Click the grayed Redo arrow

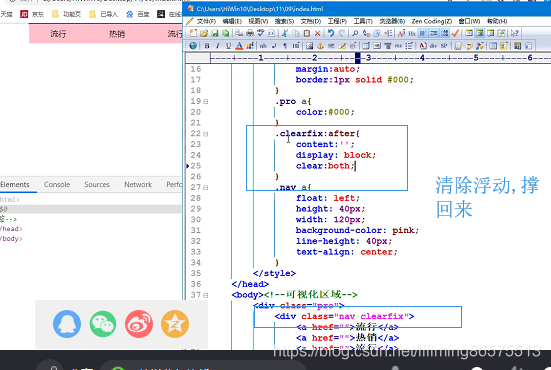pos(342,33)
